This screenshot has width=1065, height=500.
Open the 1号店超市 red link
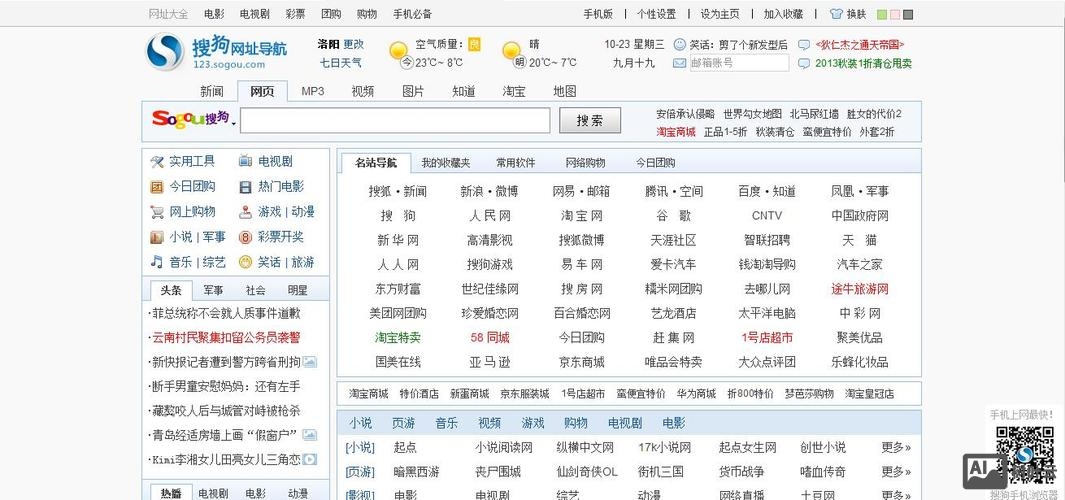(x=767, y=338)
